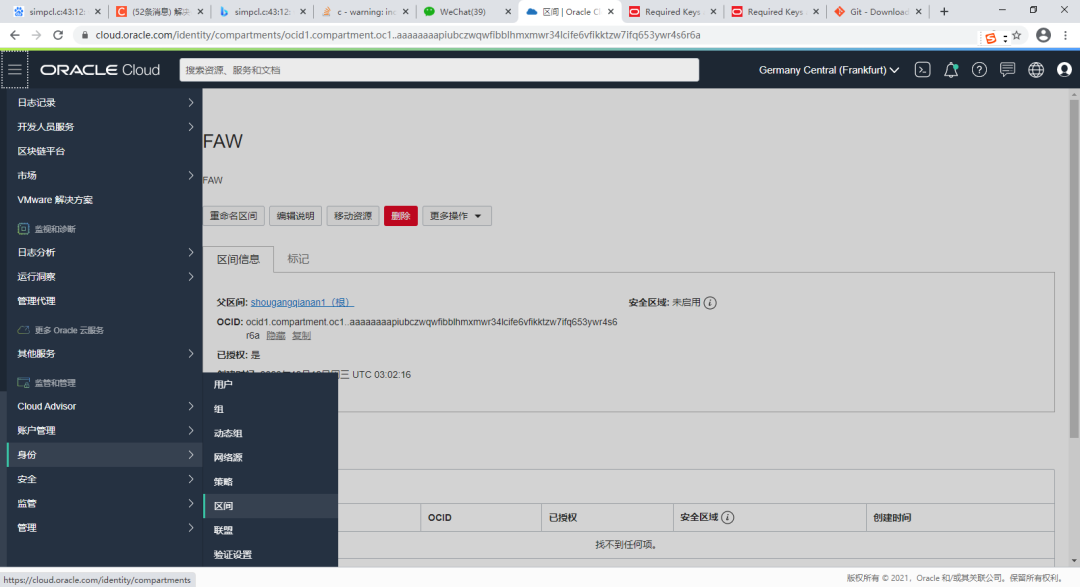
Task: Open the language globe icon
Action: (1036, 70)
